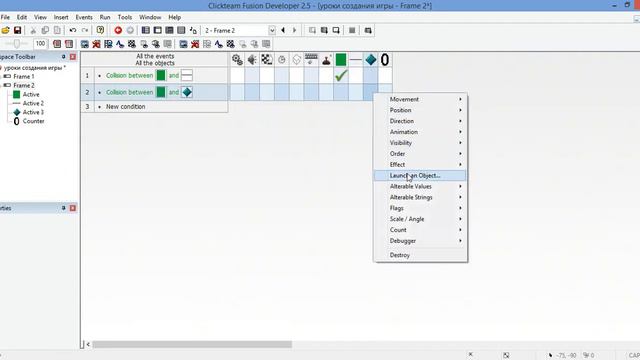Save the application with the floppy icon
Viewport: 640px width, 360px height.
(x=17, y=30)
